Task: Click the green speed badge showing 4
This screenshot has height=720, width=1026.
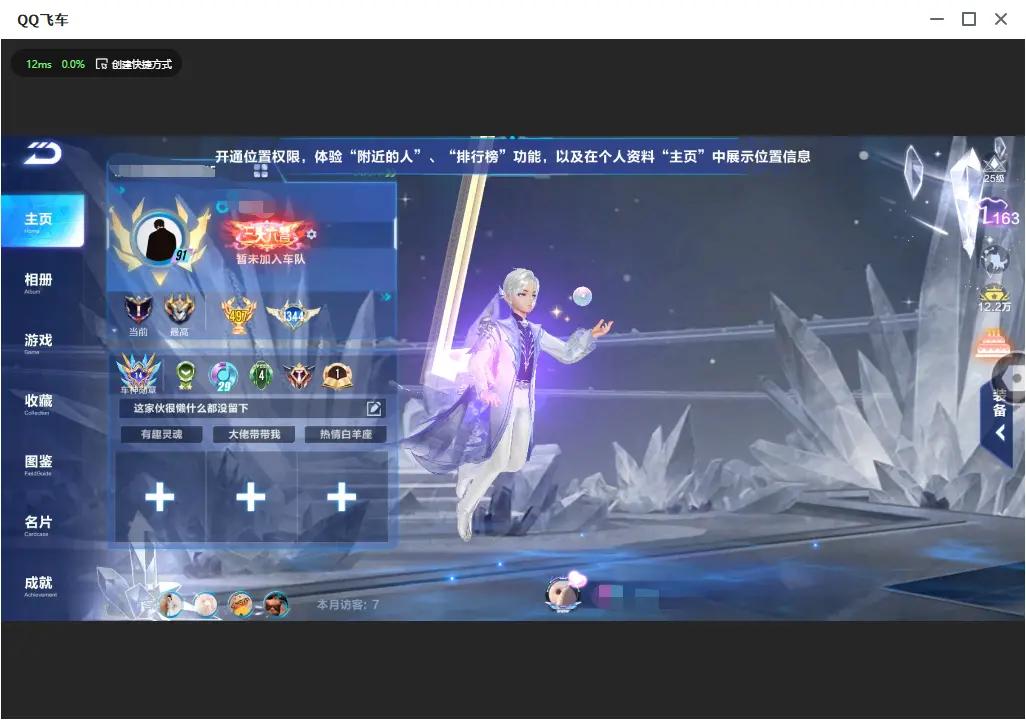Action: click(261, 376)
